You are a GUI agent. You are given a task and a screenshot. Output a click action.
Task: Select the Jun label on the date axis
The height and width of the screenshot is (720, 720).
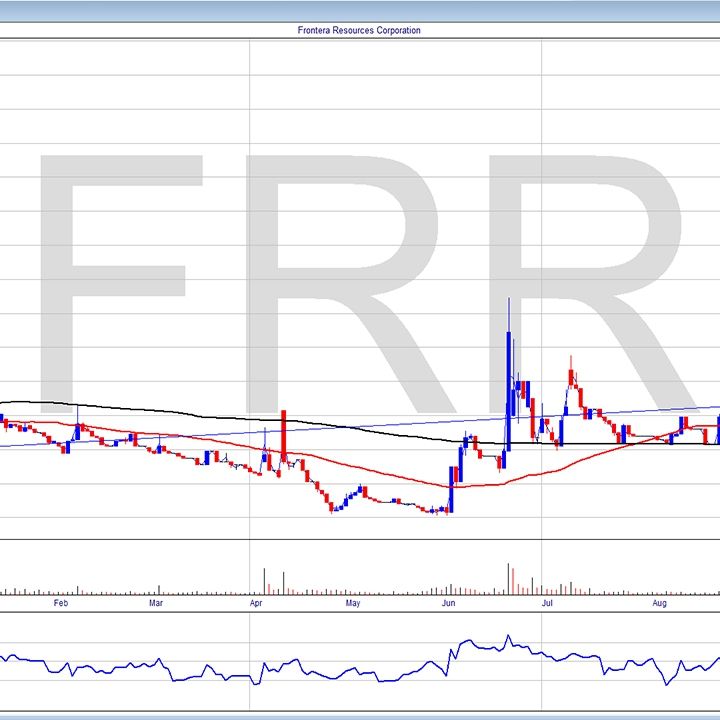pyautogui.click(x=449, y=604)
